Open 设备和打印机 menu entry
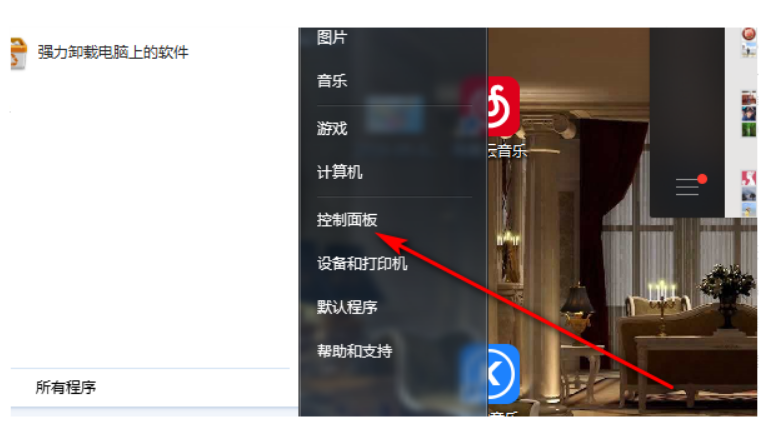Screen dimensions: 765x422 (362, 264)
